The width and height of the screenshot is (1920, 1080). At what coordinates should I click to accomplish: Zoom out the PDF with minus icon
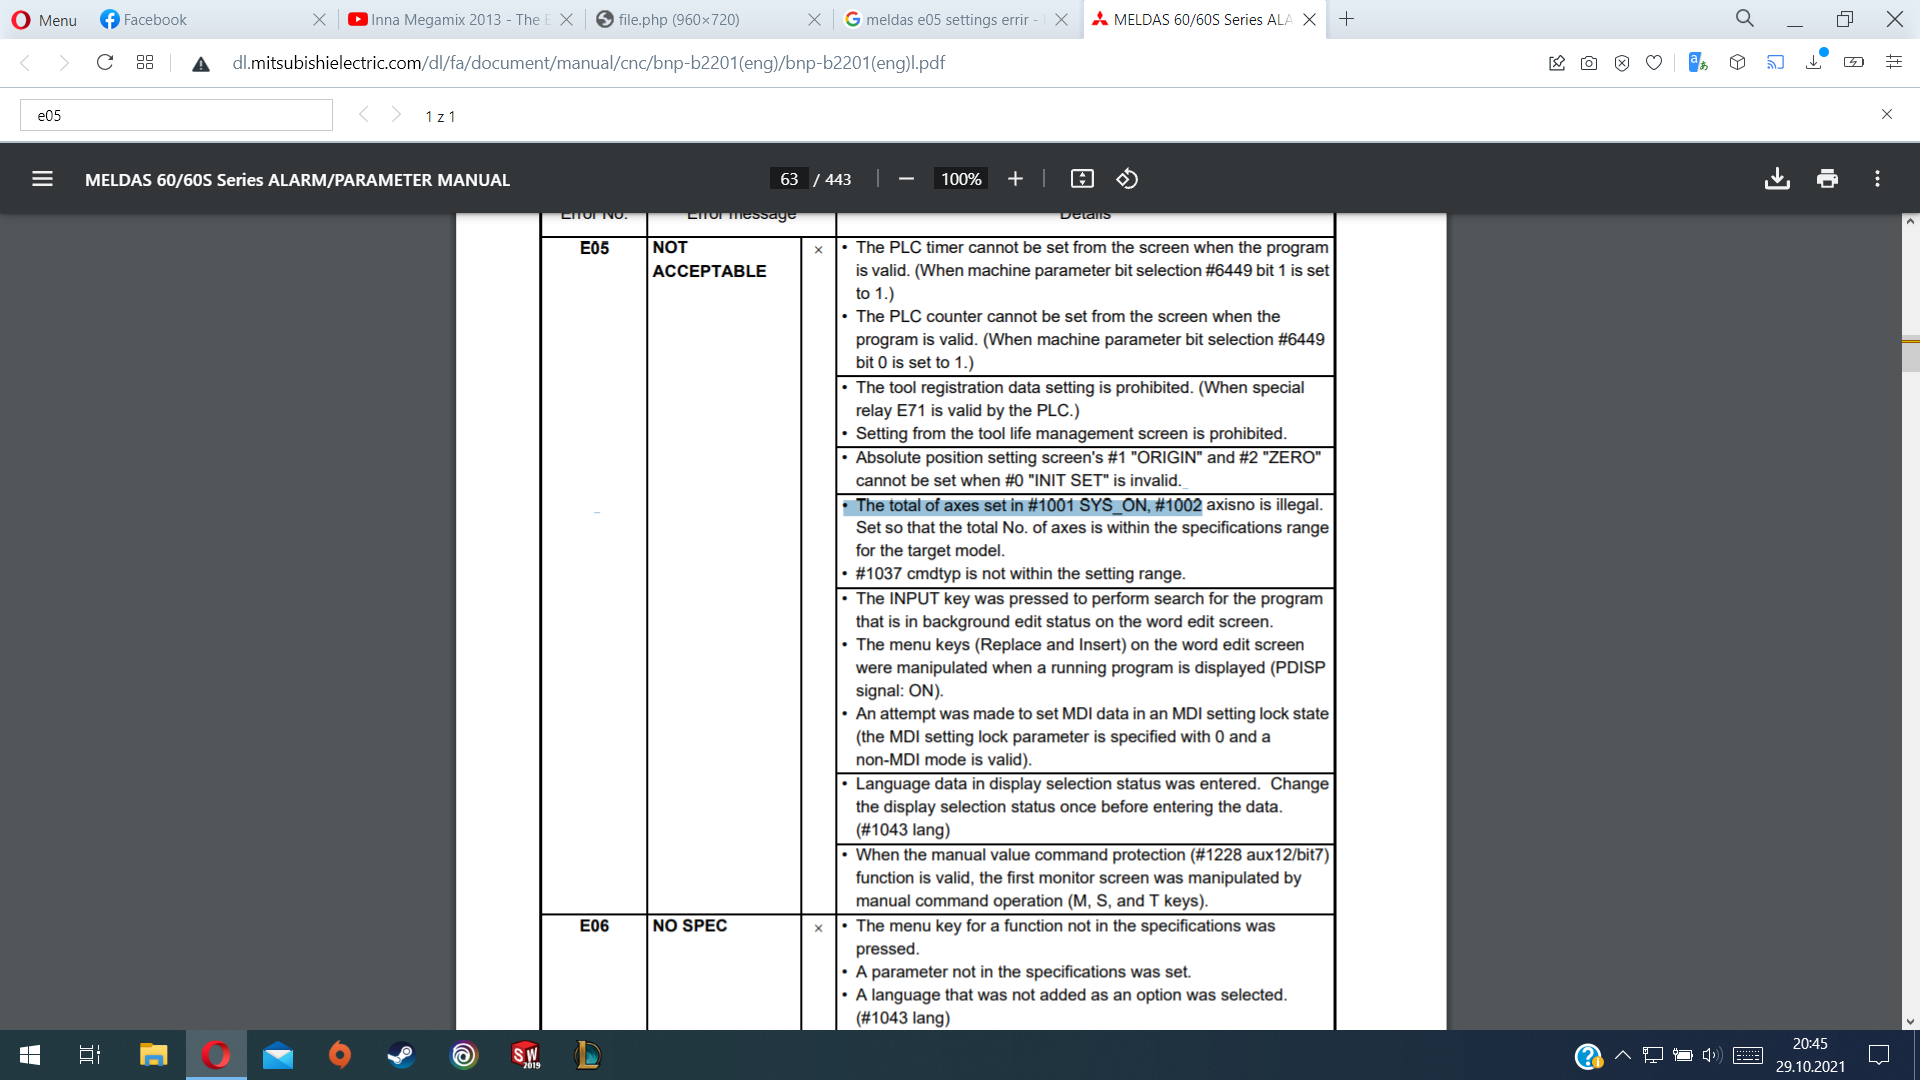click(x=906, y=179)
